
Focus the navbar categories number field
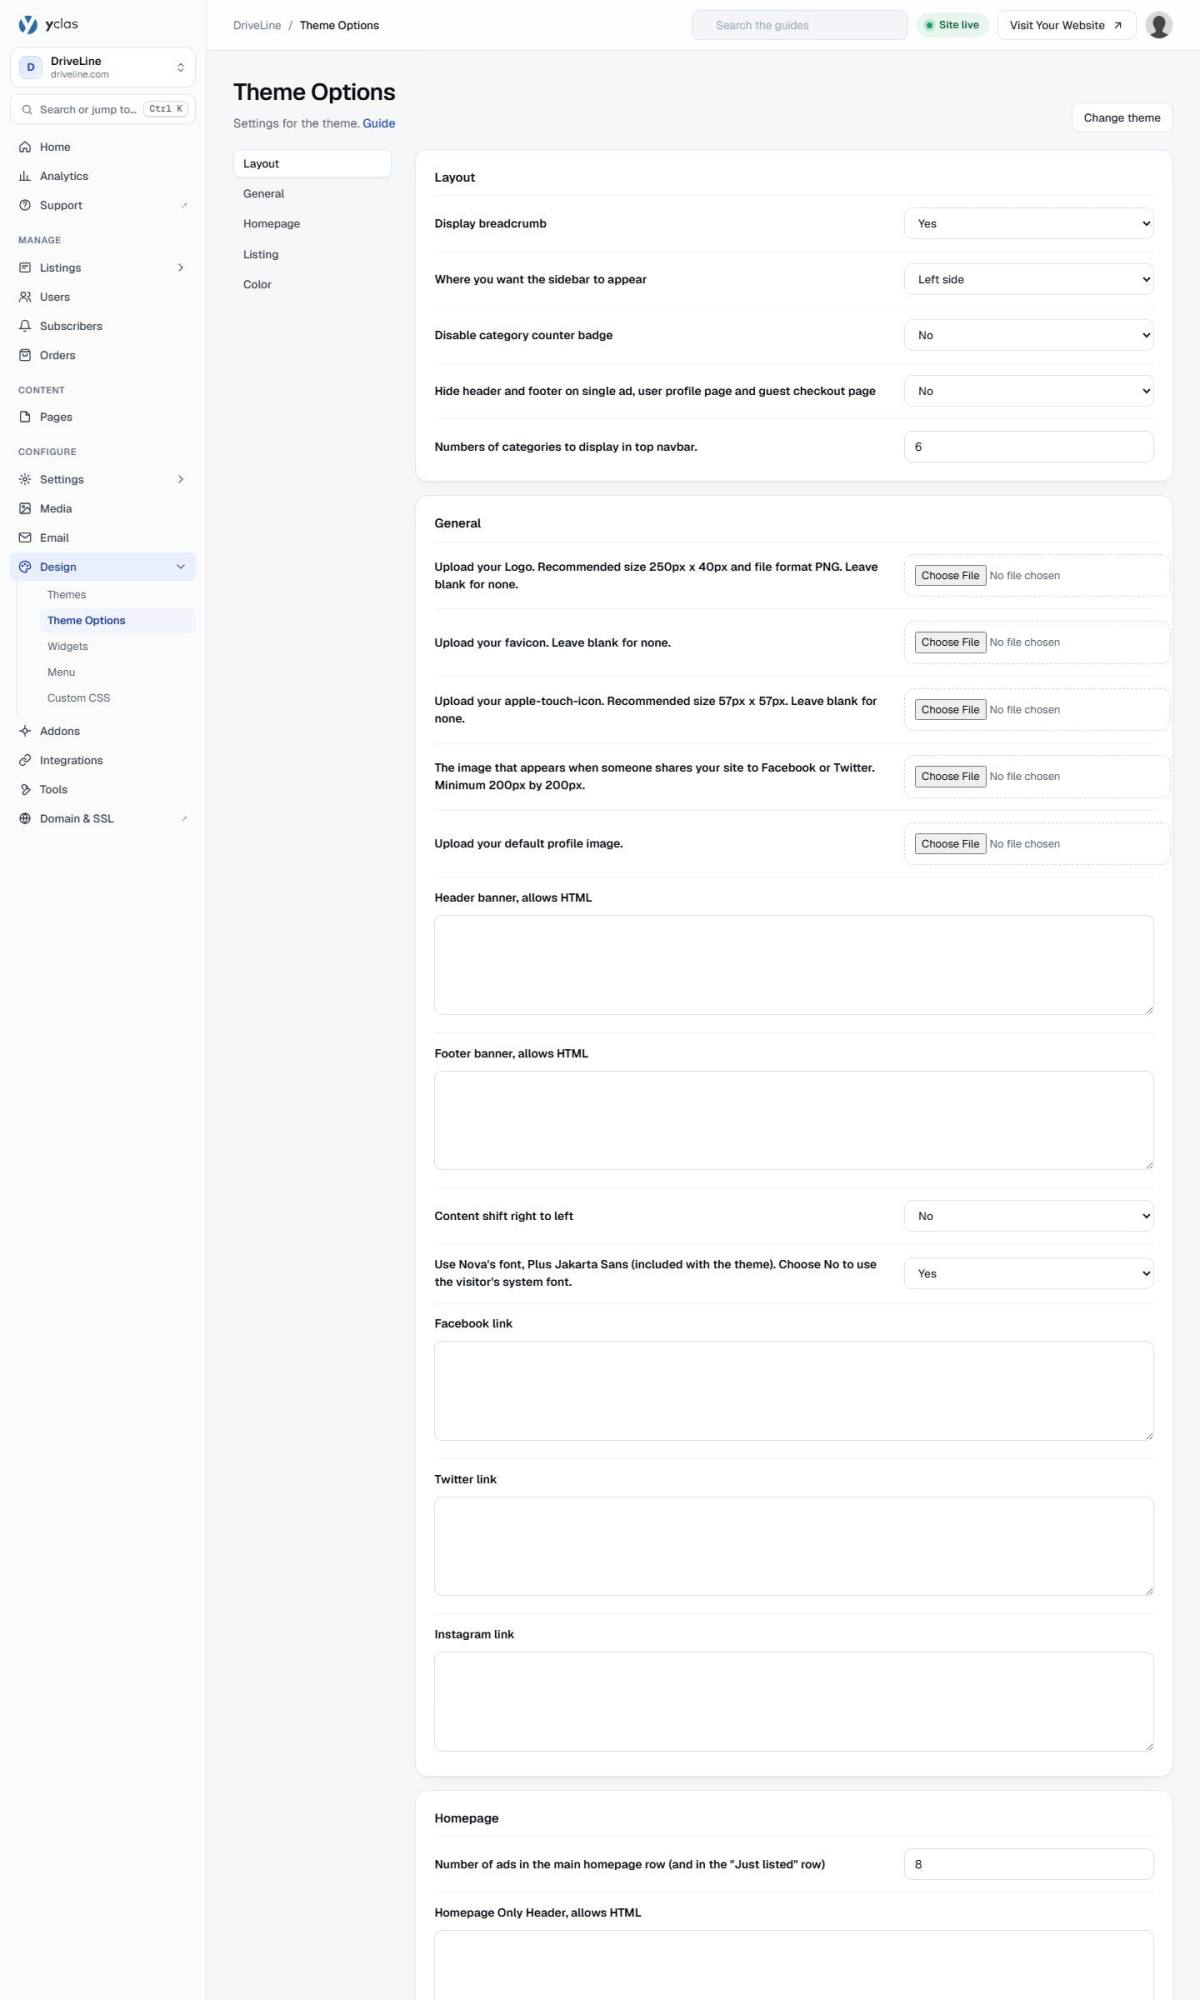(x=1028, y=447)
